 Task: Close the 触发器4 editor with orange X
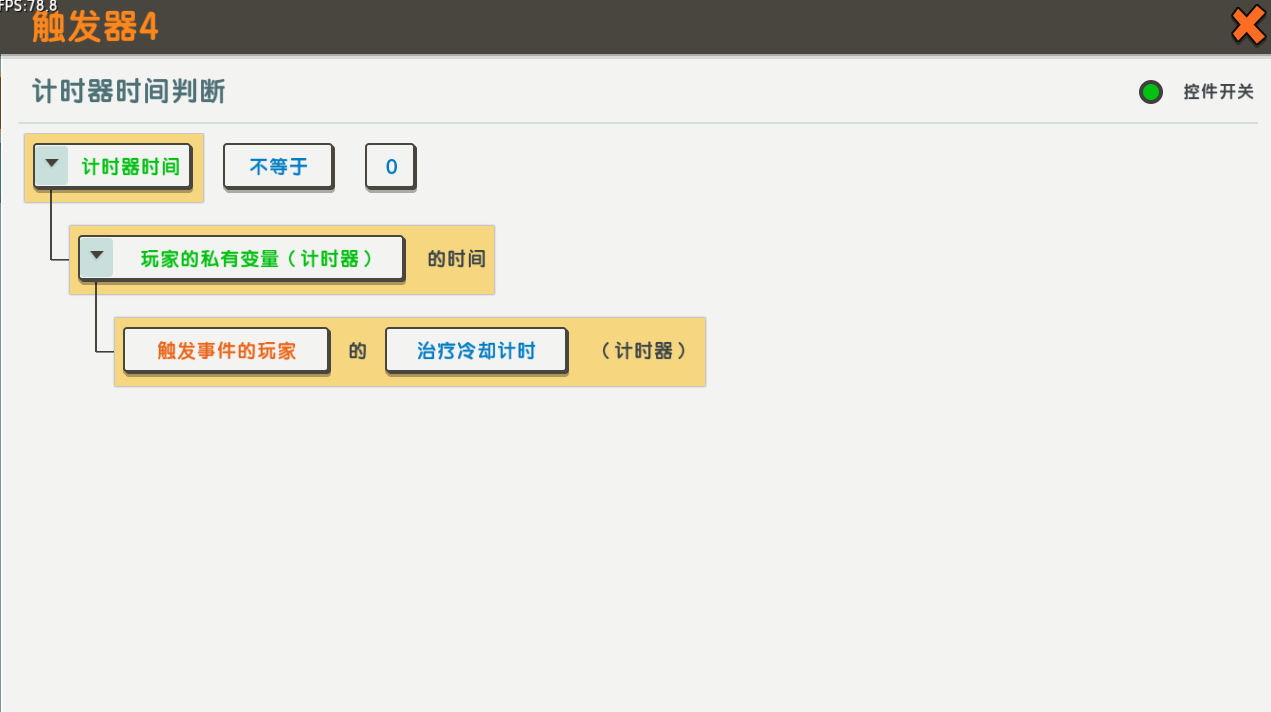pos(1248,25)
